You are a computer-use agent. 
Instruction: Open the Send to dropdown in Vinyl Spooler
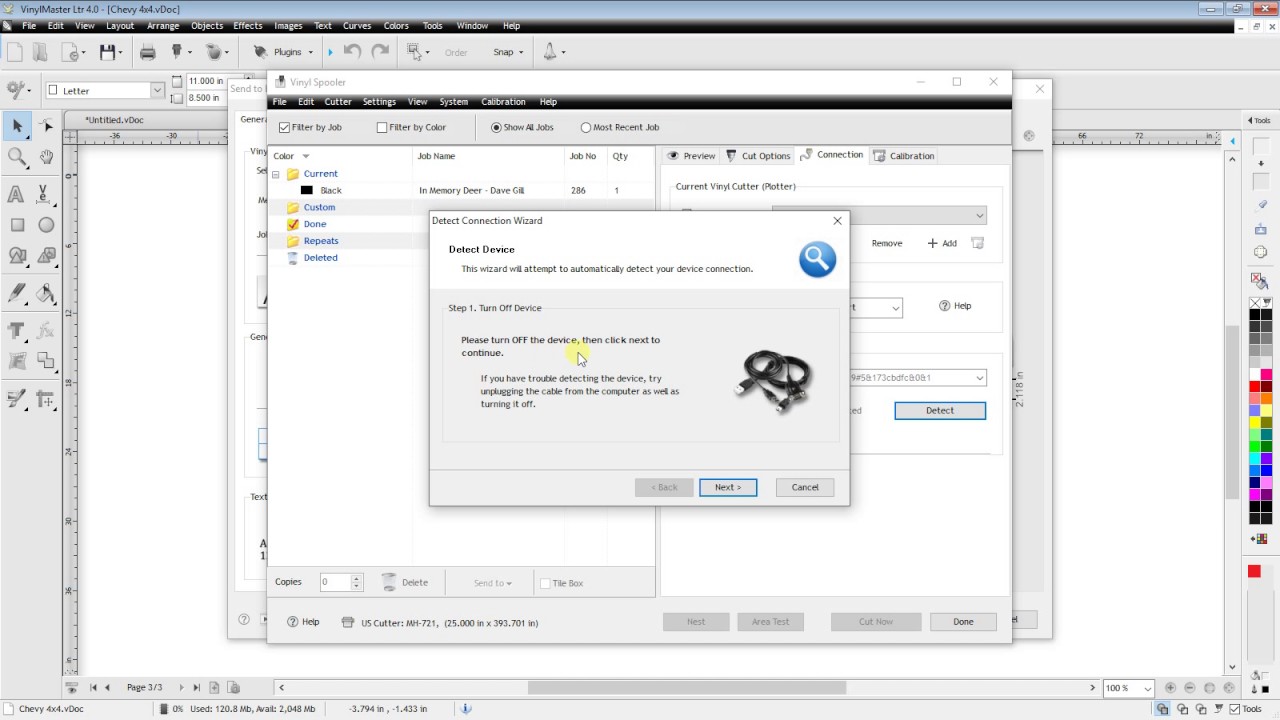[493, 583]
